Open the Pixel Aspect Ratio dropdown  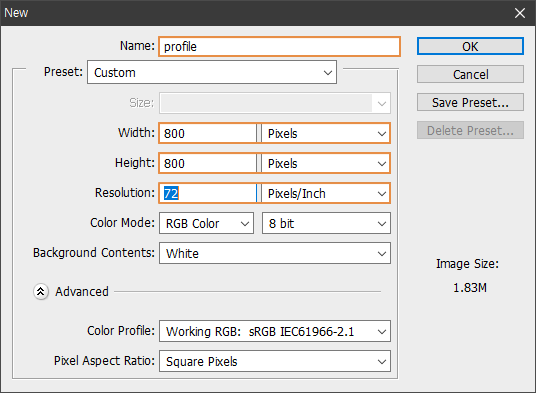[x=275, y=361]
